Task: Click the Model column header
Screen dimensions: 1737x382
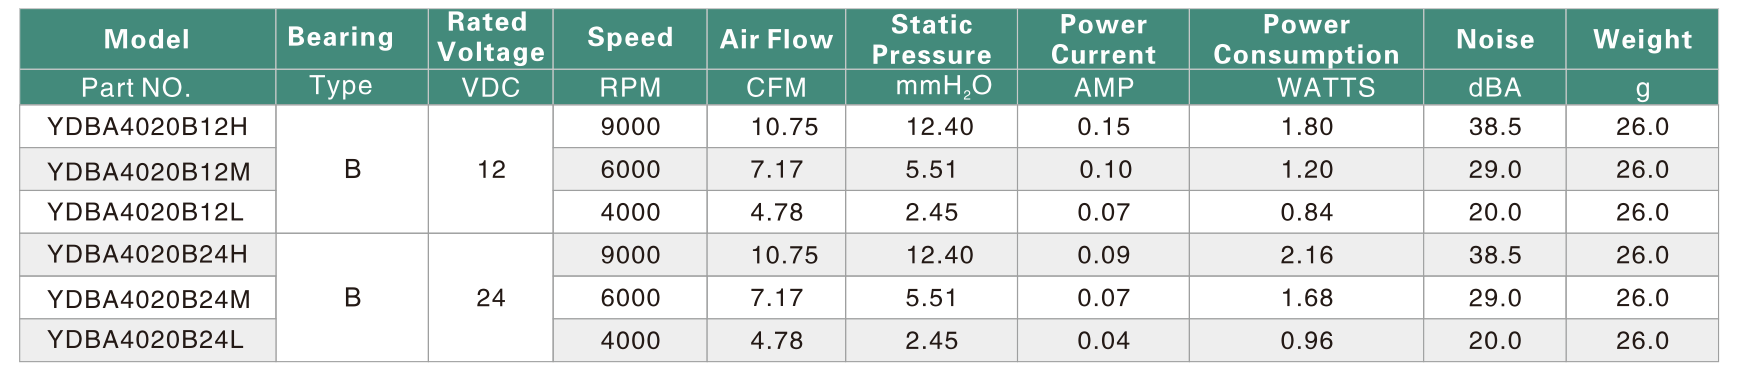Action: point(147,39)
